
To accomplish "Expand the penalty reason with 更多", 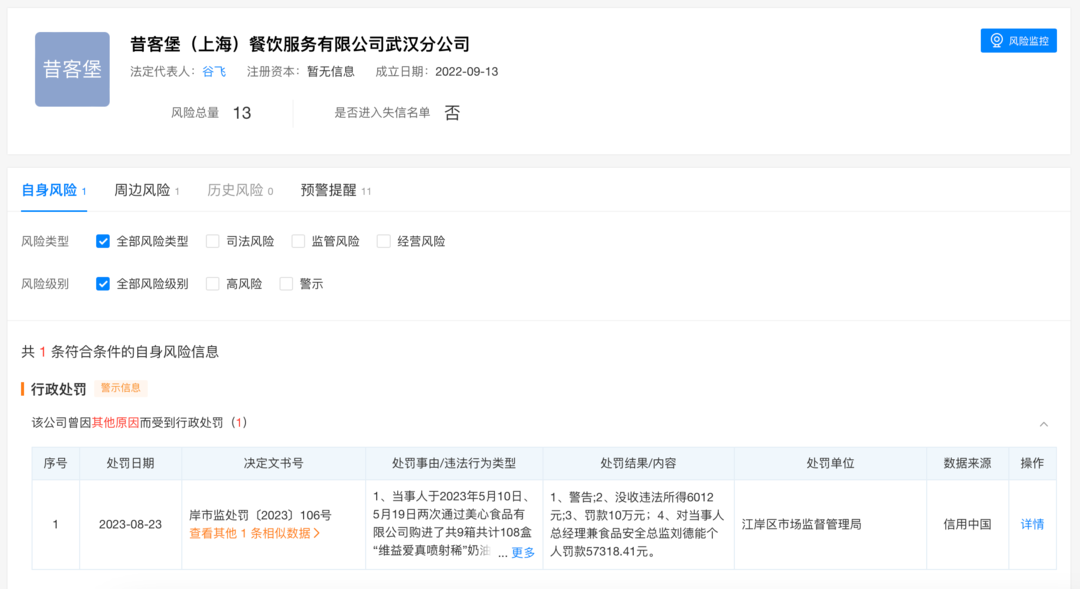I will click(523, 552).
